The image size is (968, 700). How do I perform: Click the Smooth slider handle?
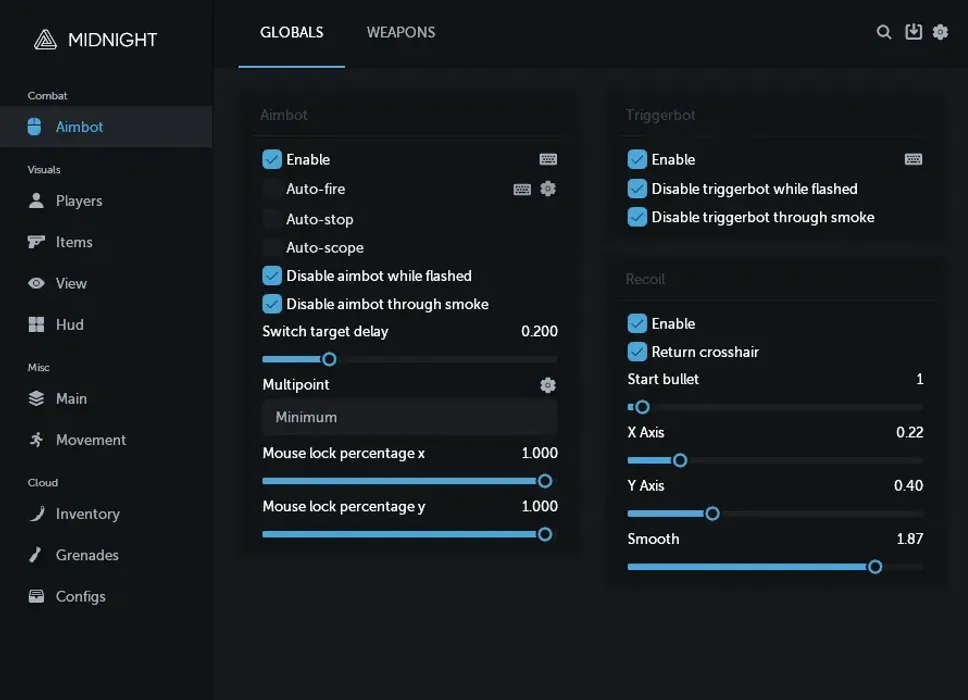pos(874,566)
